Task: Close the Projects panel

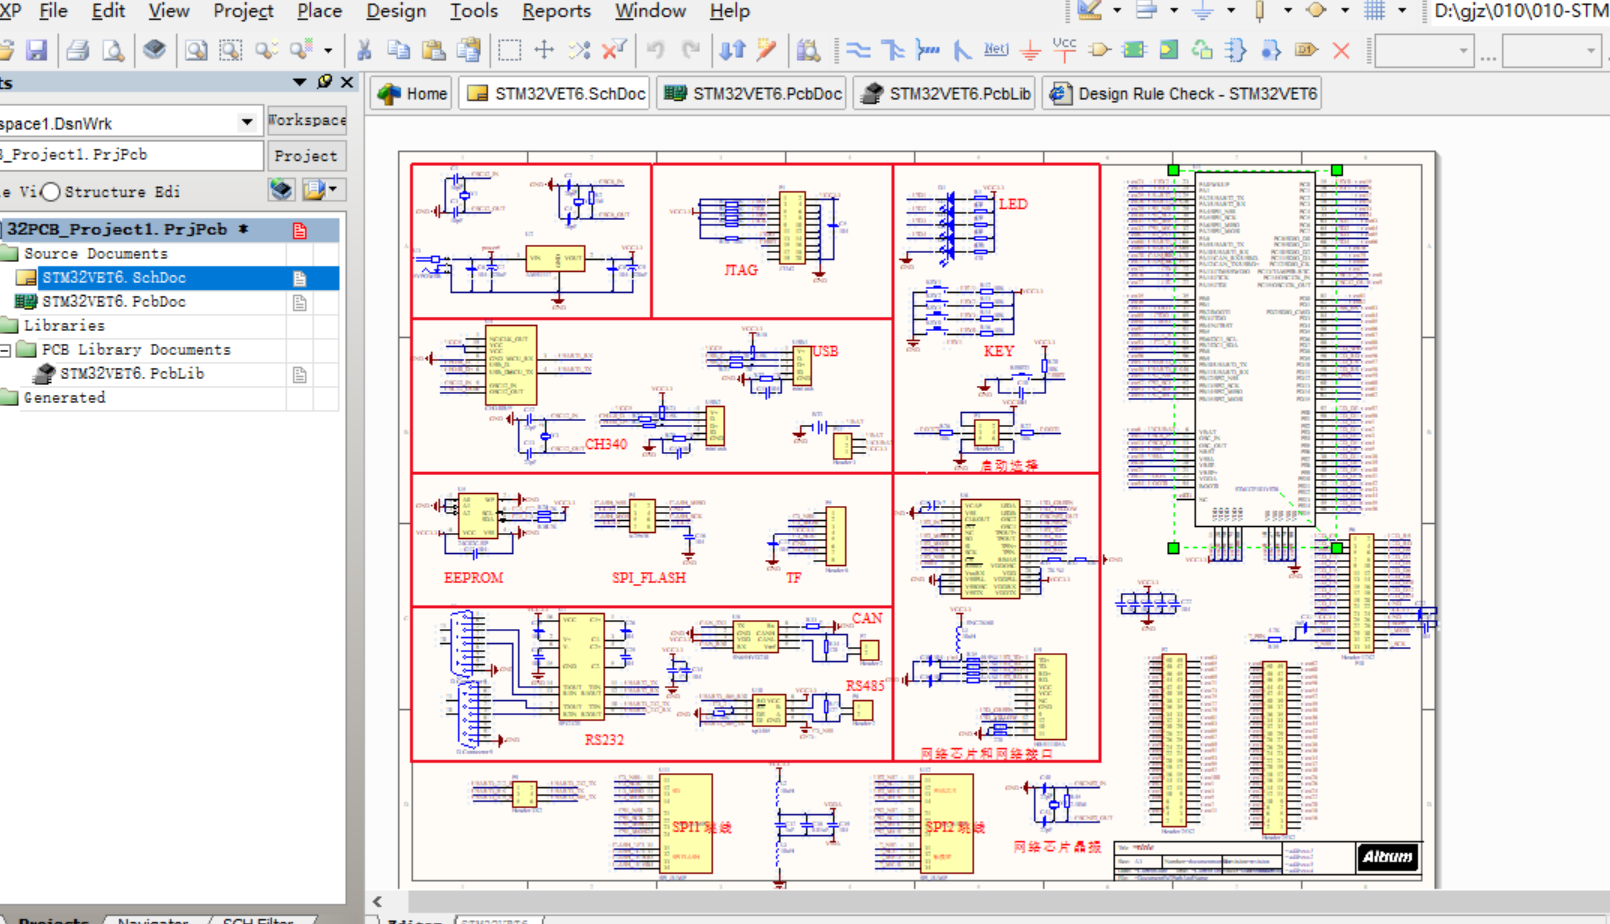Action: point(347,82)
